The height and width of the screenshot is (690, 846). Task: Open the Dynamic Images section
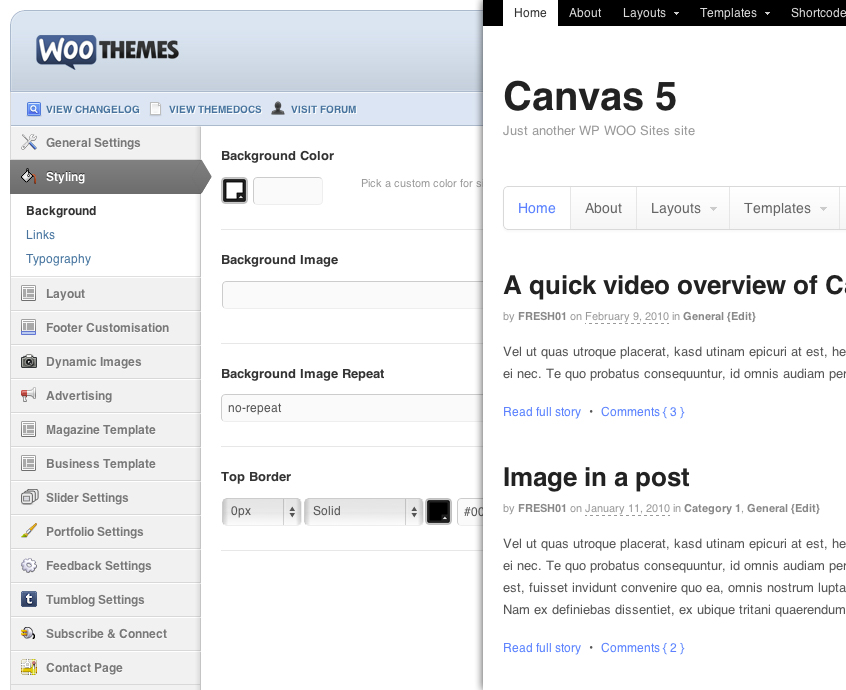pyautogui.click(x=106, y=361)
